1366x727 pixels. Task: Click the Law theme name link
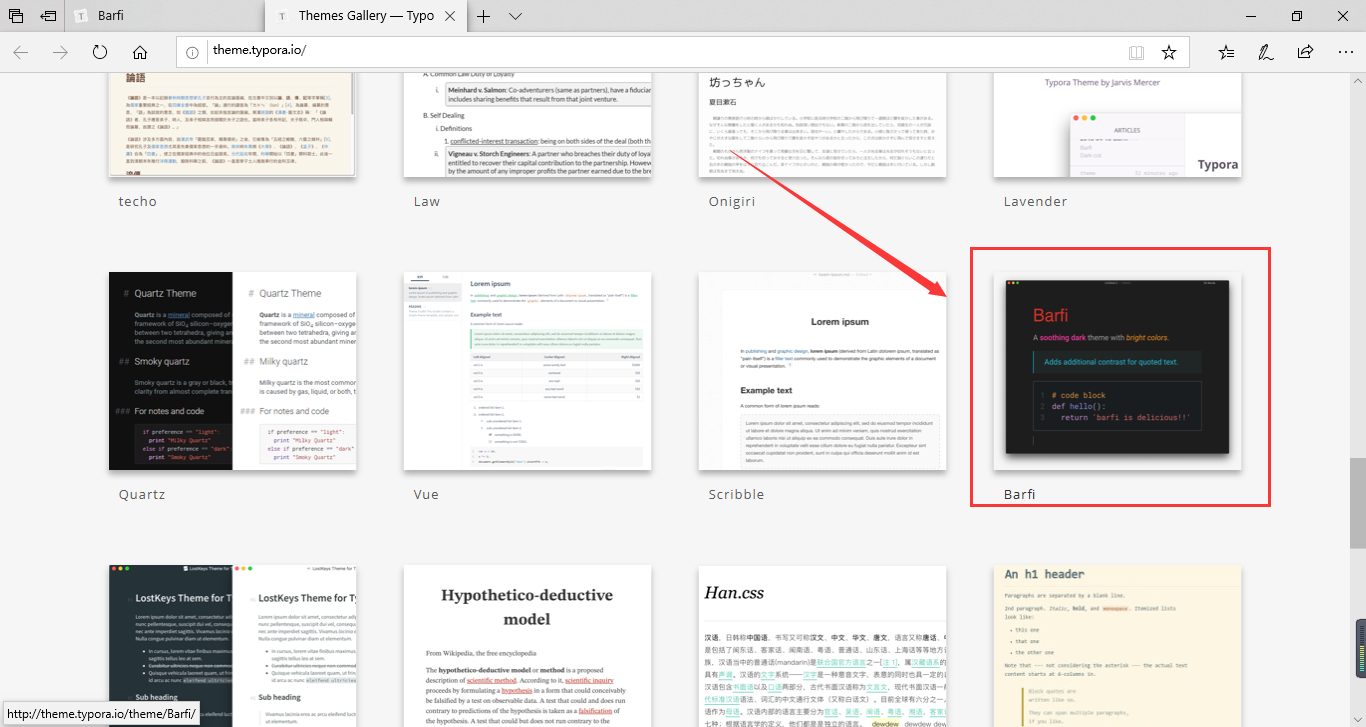tap(427, 201)
